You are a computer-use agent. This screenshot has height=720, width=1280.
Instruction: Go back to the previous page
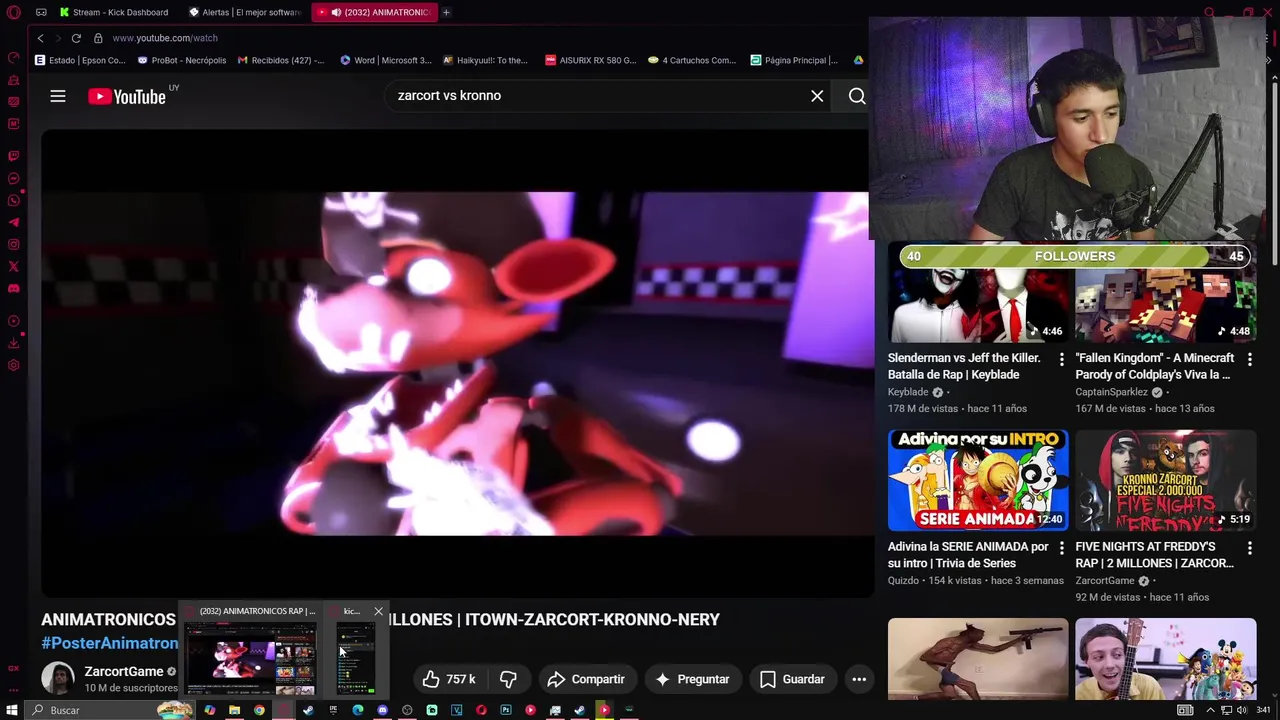pos(41,38)
